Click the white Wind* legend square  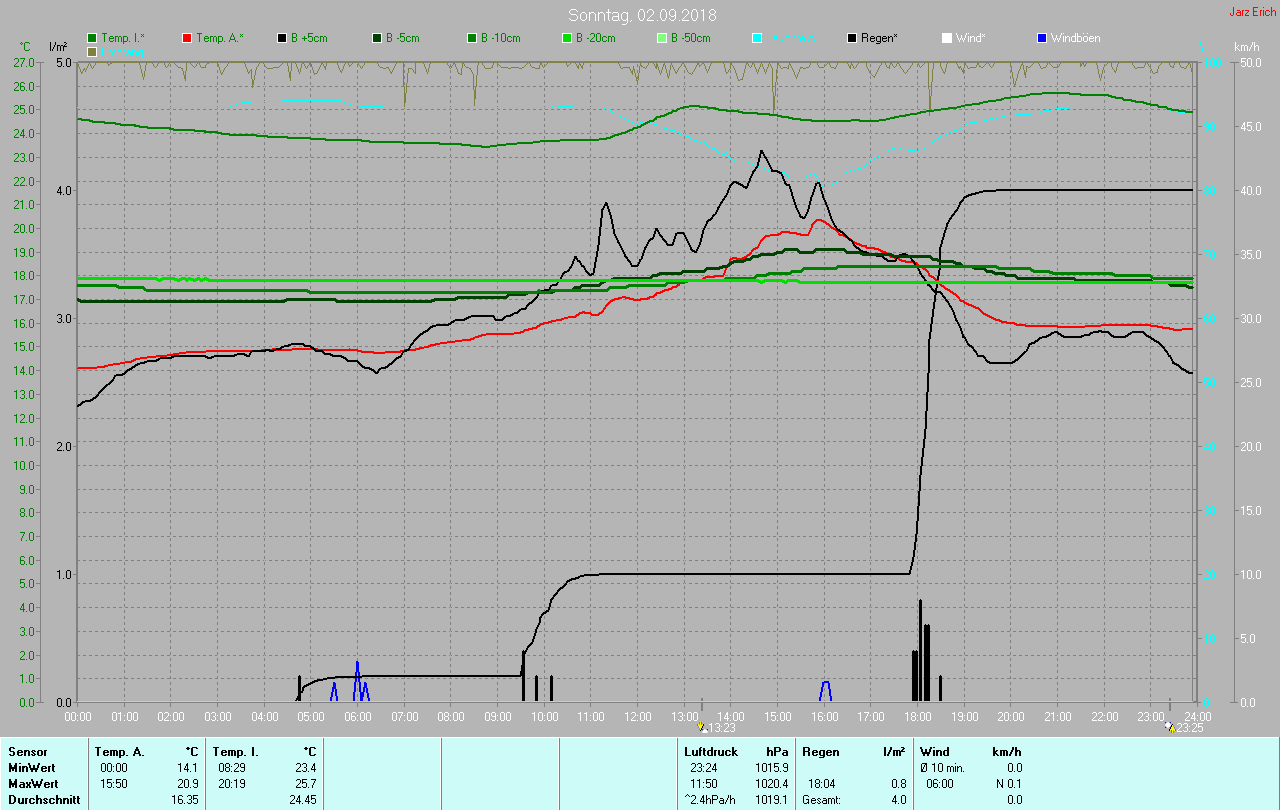947,38
